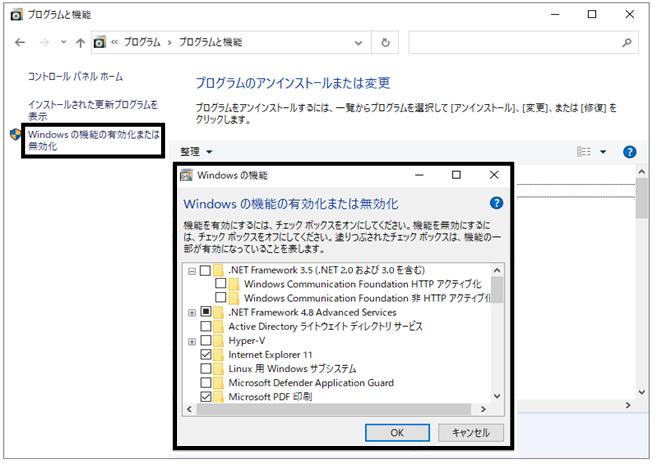Click OK in the Windows の機能 dialog
Screen dimensions: 657x466
(397, 432)
